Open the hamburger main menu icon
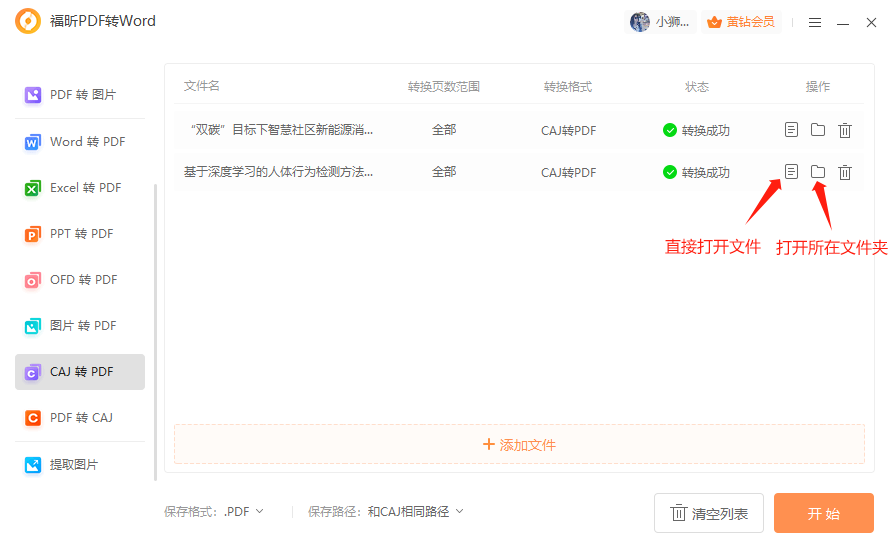 point(815,23)
